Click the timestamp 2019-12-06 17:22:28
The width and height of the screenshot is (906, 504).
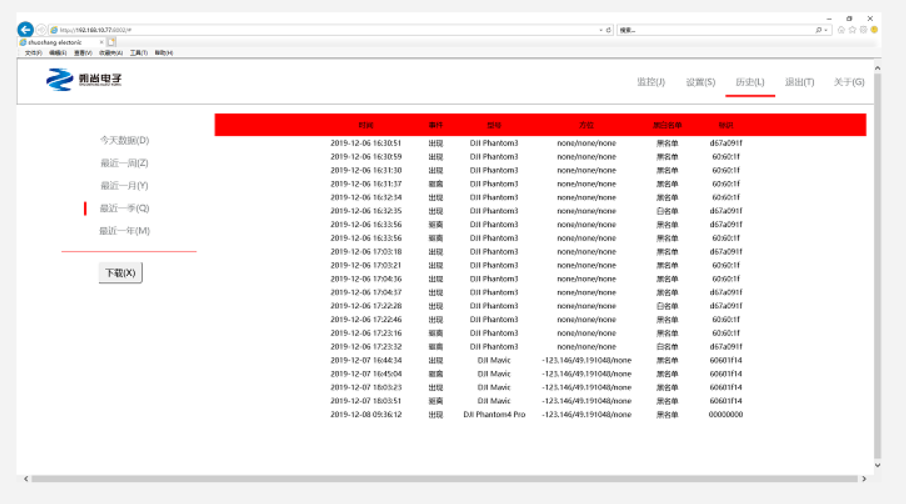[366, 306]
